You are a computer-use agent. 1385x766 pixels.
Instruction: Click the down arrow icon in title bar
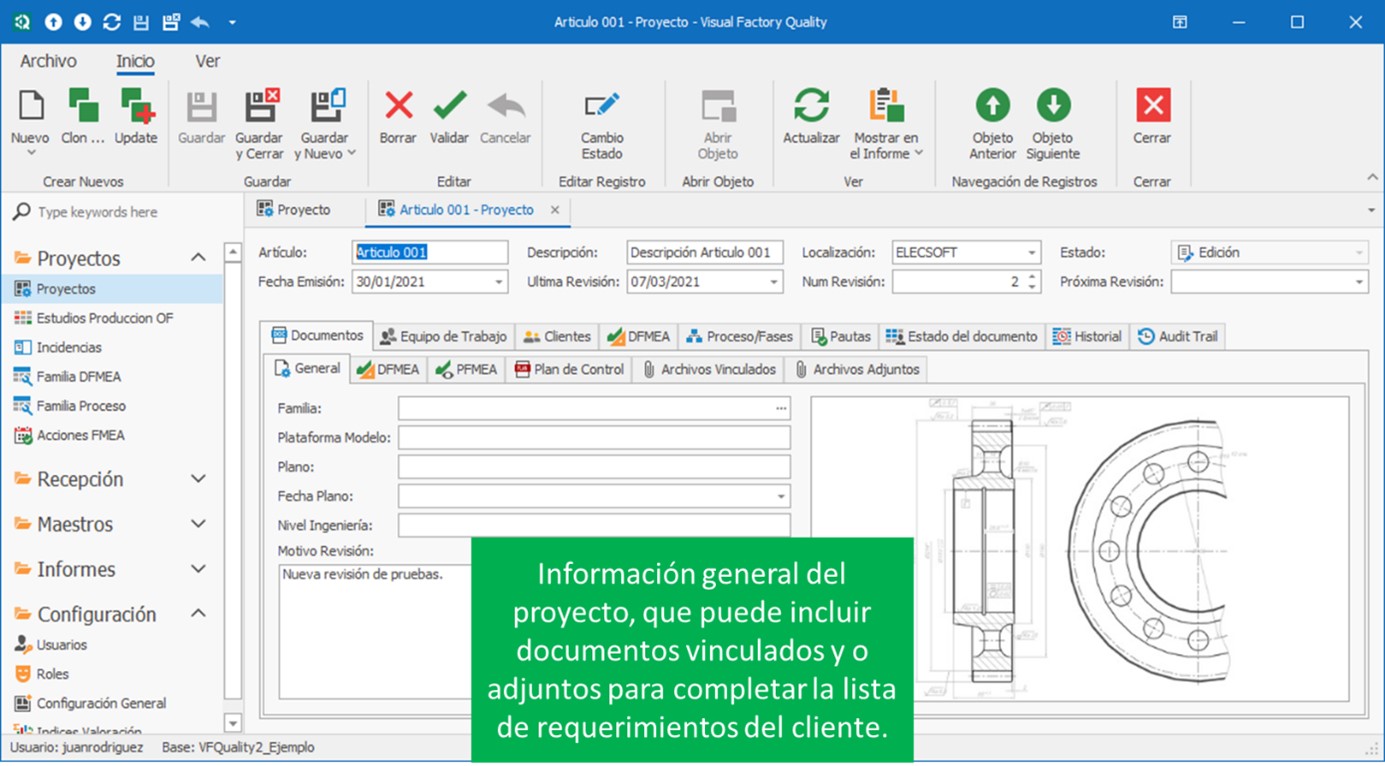83,22
